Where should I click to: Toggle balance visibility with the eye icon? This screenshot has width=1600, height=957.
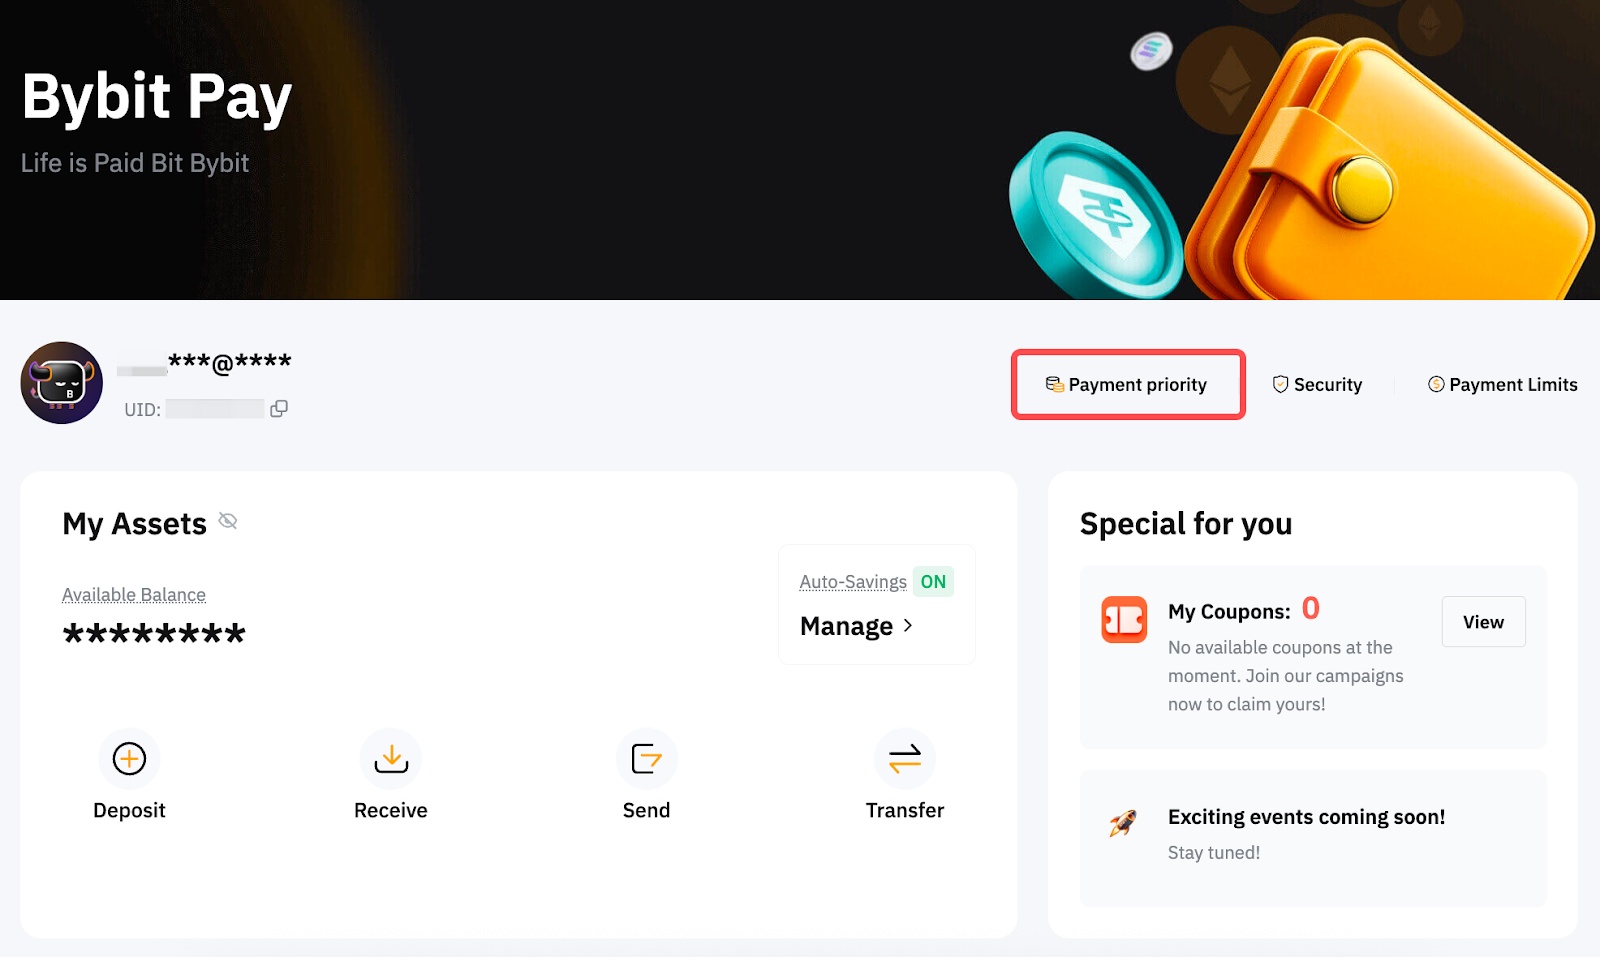coord(228,521)
